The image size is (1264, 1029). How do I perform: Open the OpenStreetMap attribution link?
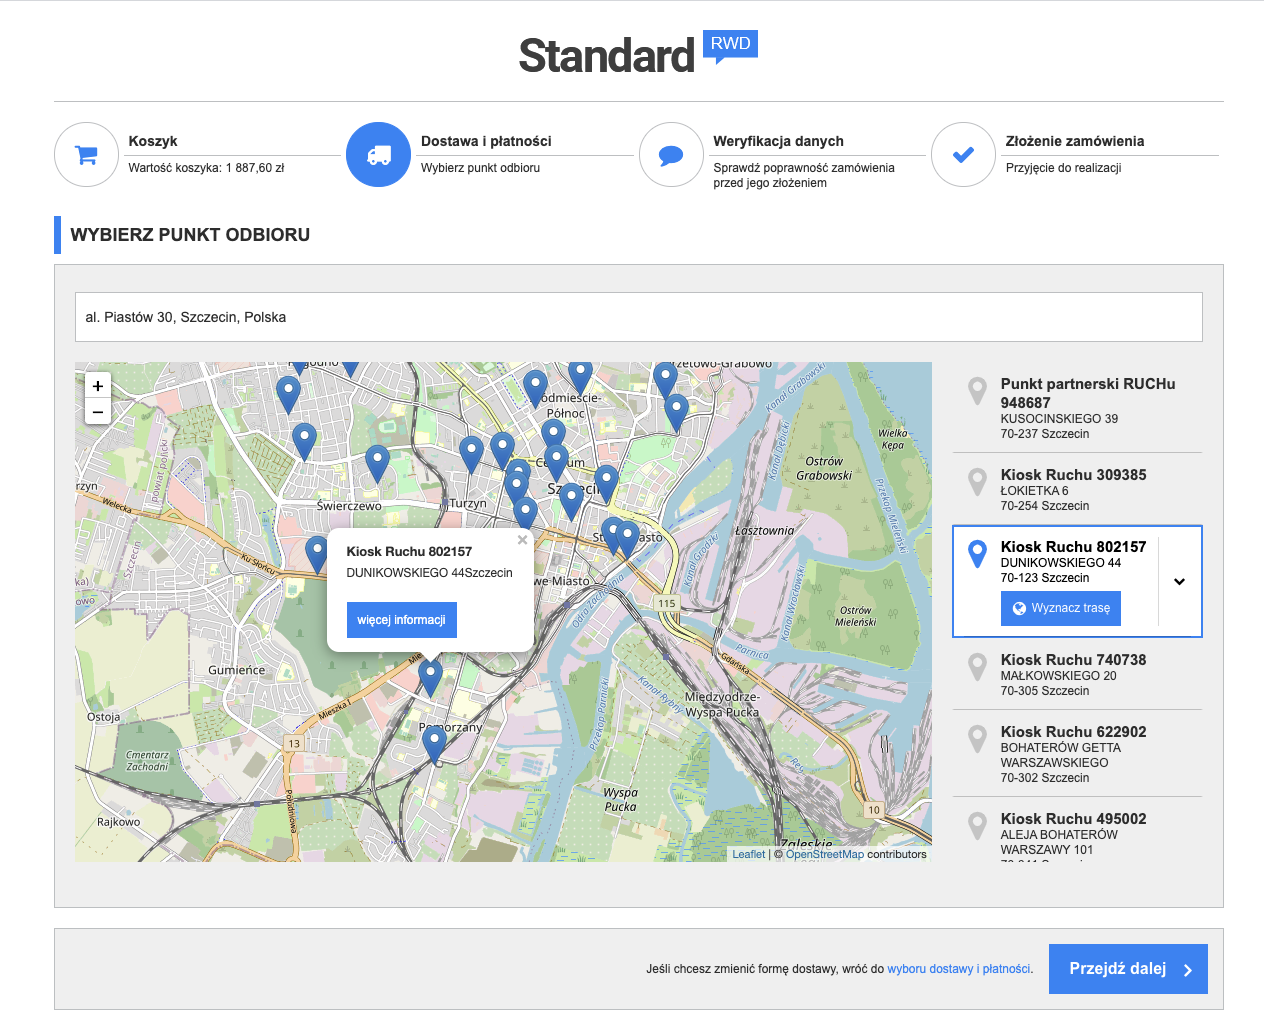click(x=824, y=854)
